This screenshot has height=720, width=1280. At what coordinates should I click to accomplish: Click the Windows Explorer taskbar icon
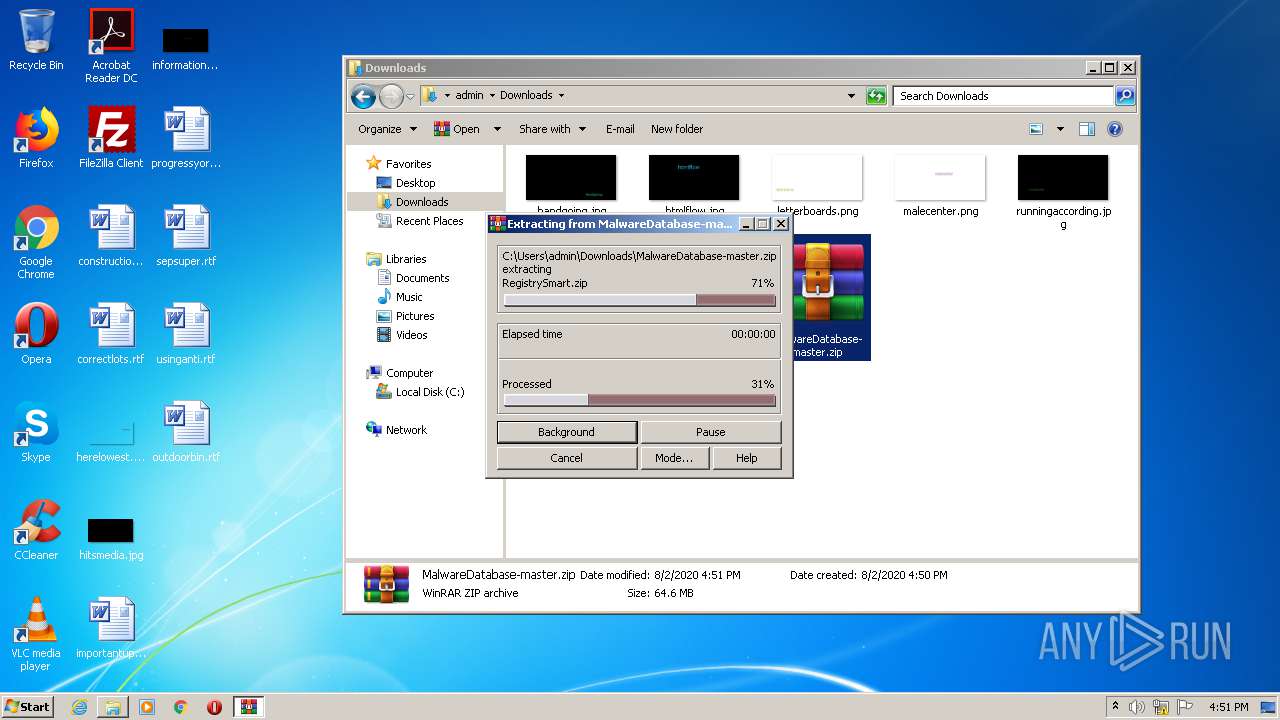[x=113, y=707]
